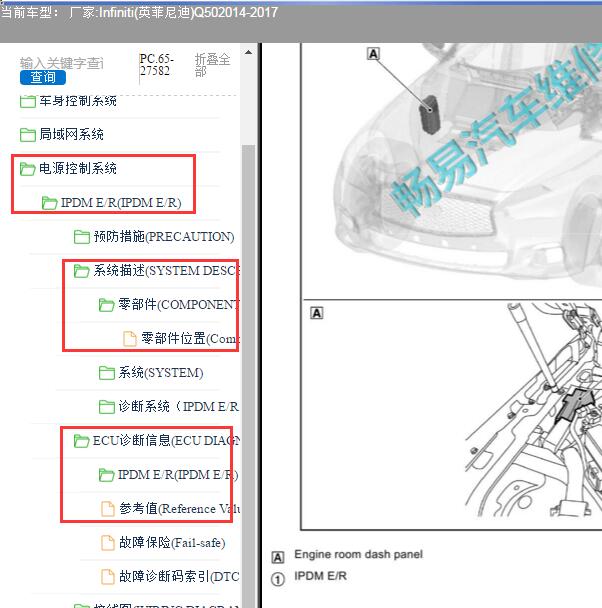Click label A on the car overview diagram
The width and height of the screenshot is (602, 608).
373,54
